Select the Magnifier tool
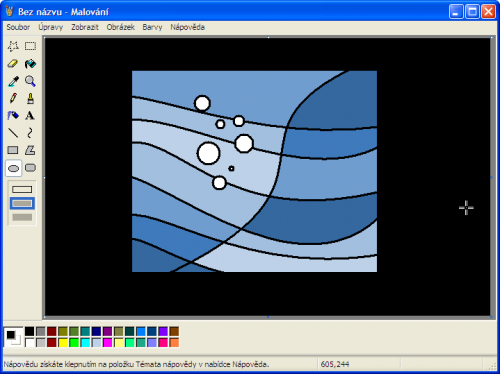 coord(30,81)
